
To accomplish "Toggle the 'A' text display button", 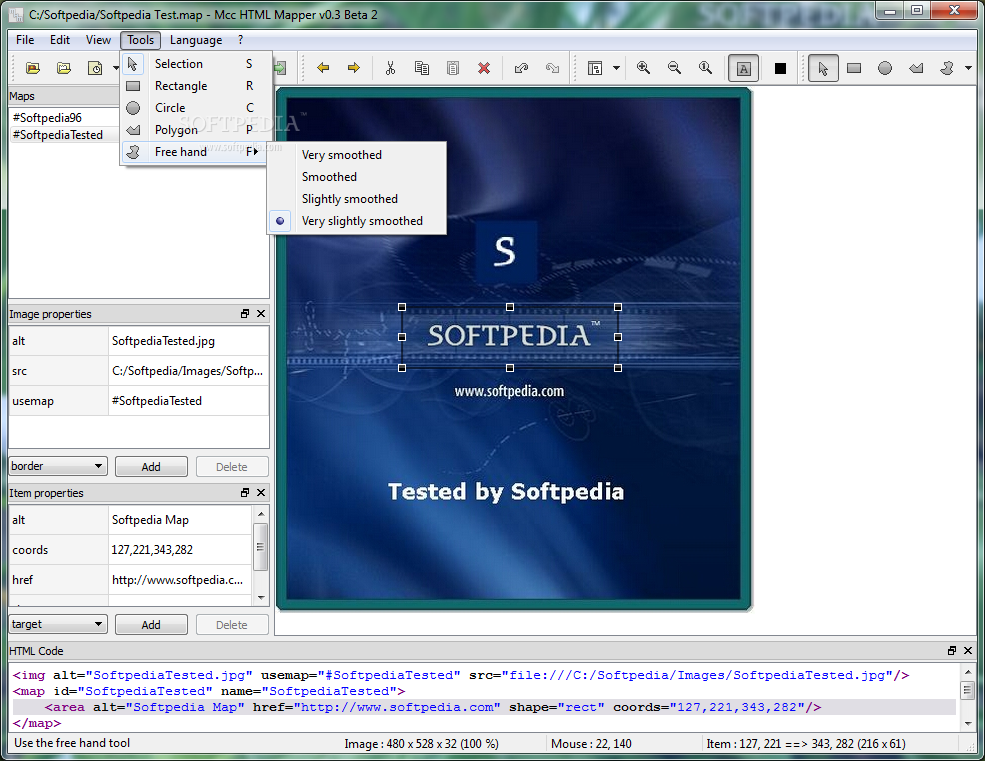I will pyautogui.click(x=744, y=68).
